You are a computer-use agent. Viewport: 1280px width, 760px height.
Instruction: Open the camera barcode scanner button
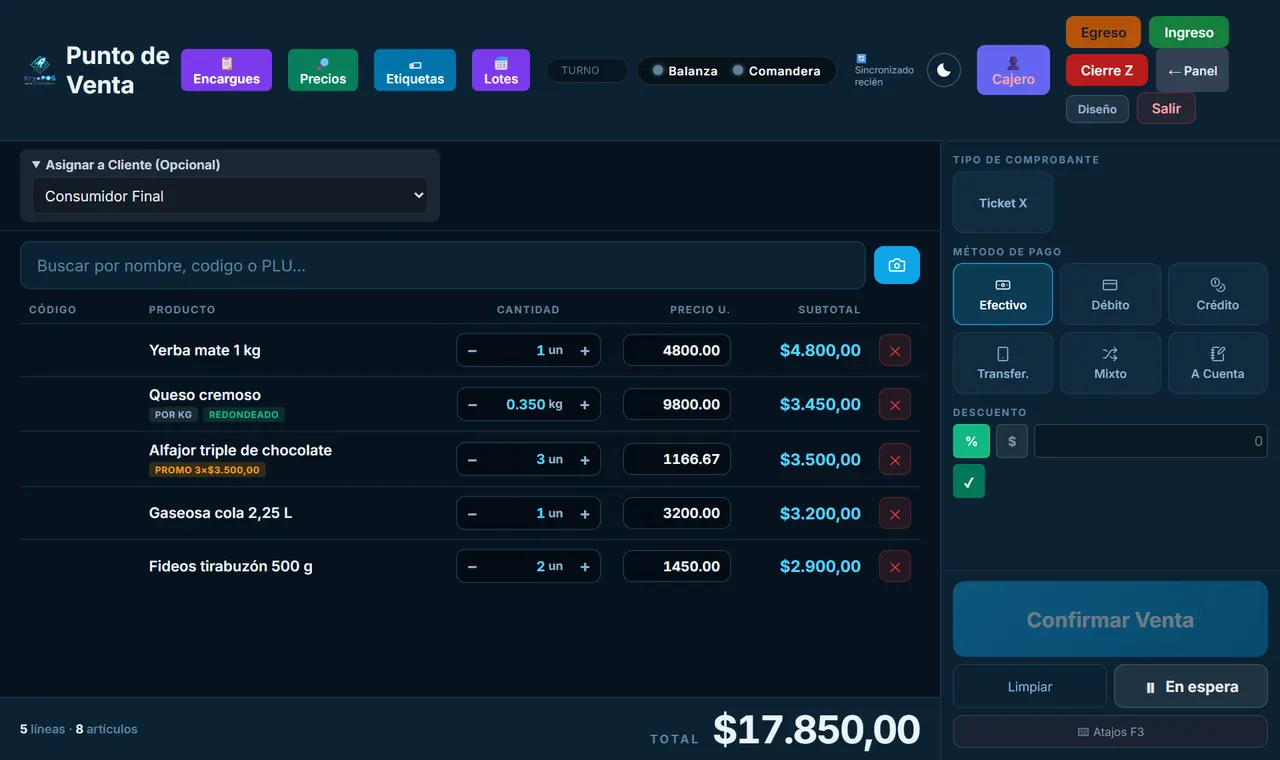[x=897, y=265]
